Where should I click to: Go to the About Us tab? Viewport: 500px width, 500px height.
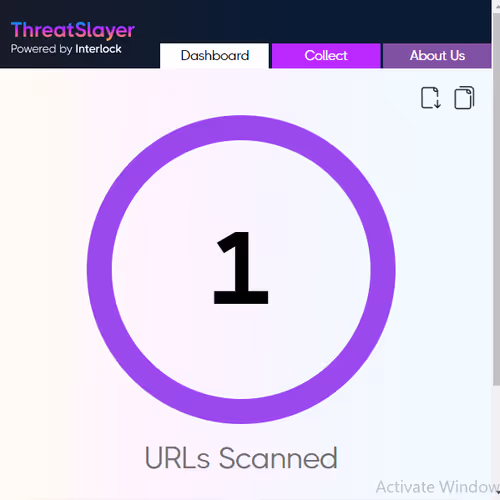click(437, 56)
